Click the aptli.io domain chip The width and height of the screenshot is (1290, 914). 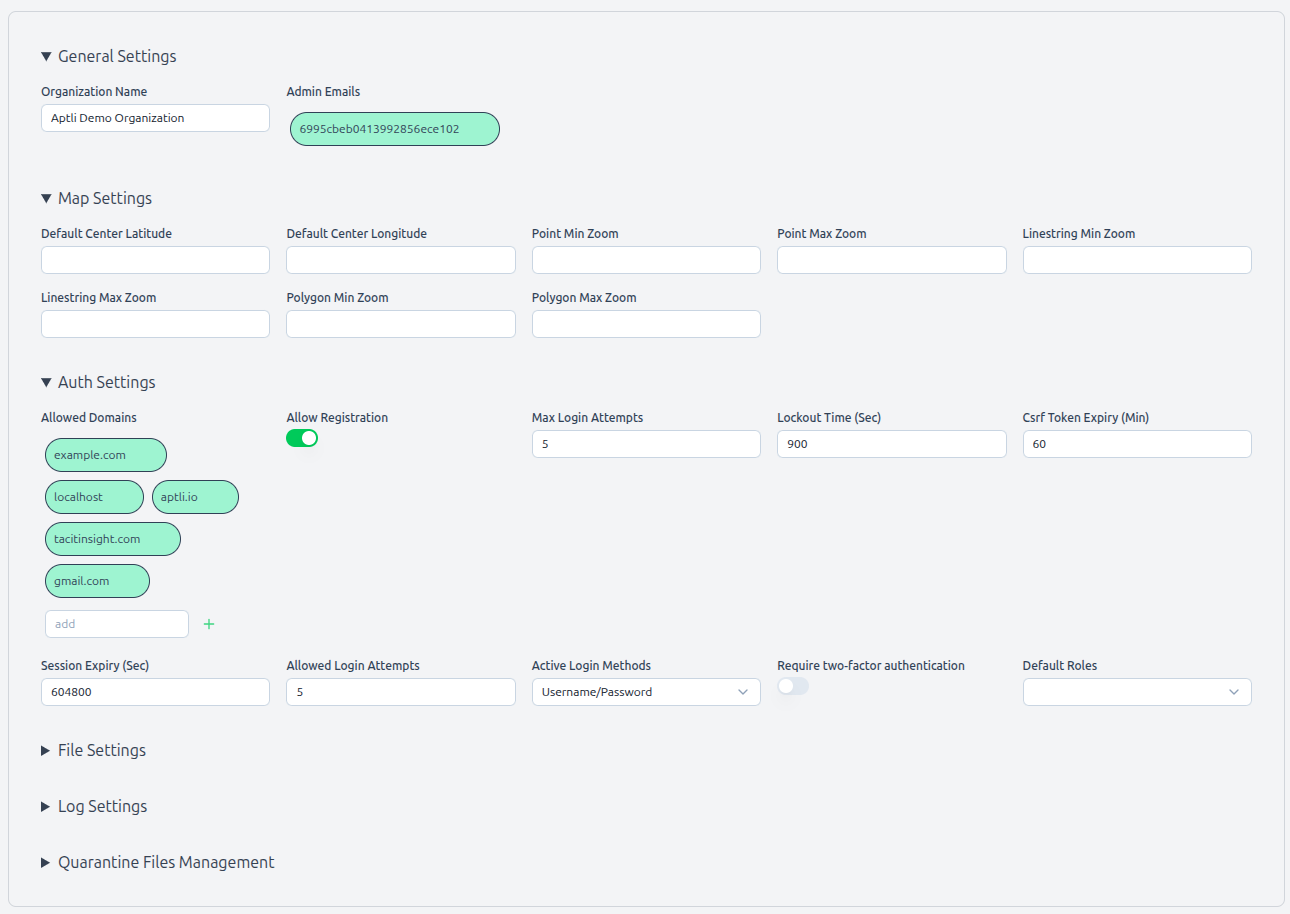195,497
